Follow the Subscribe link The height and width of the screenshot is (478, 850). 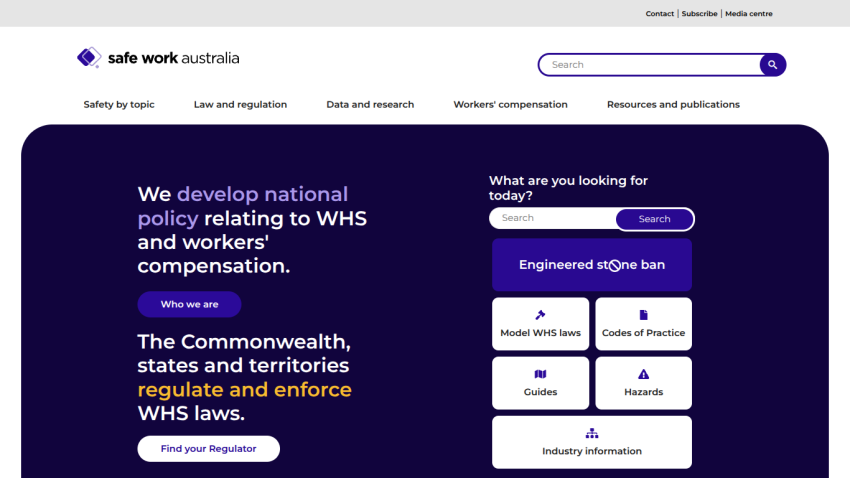[x=699, y=14]
